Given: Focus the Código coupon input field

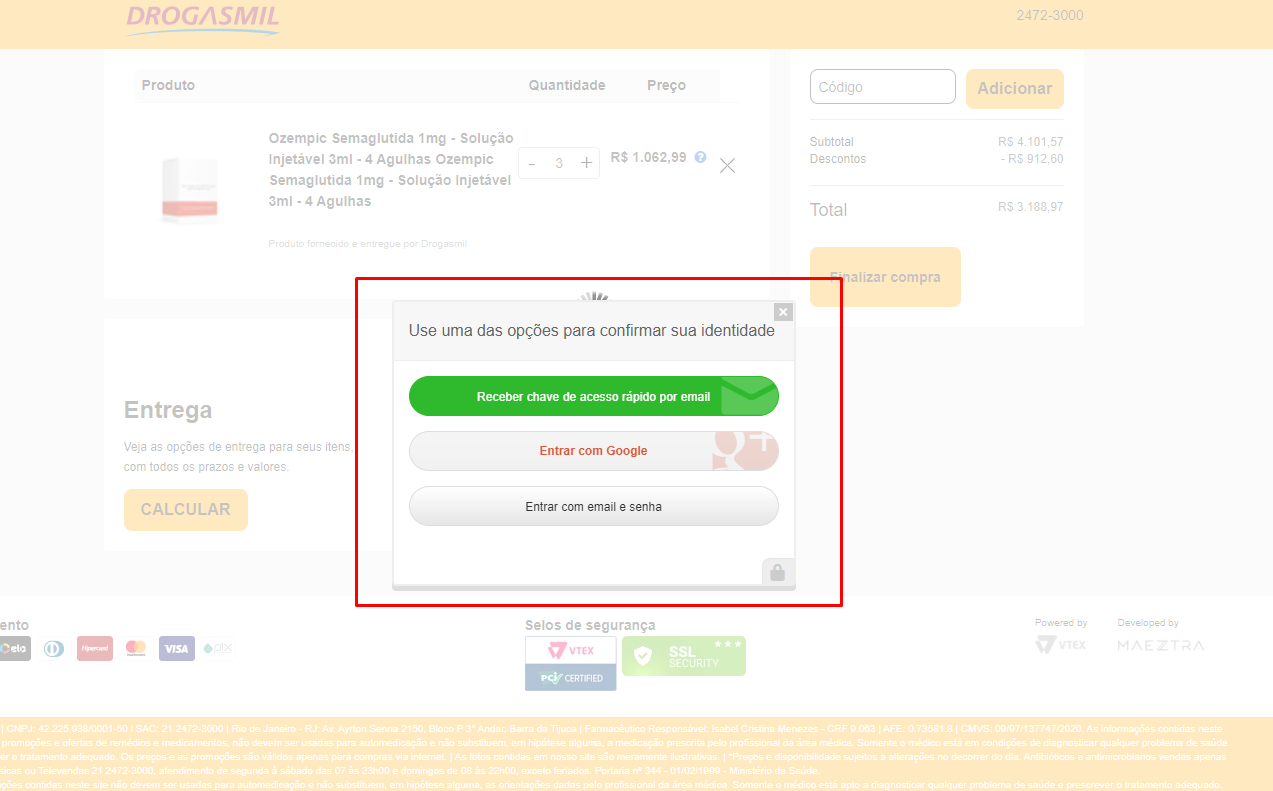Looking at the screenshot, I should pos(883,87).
